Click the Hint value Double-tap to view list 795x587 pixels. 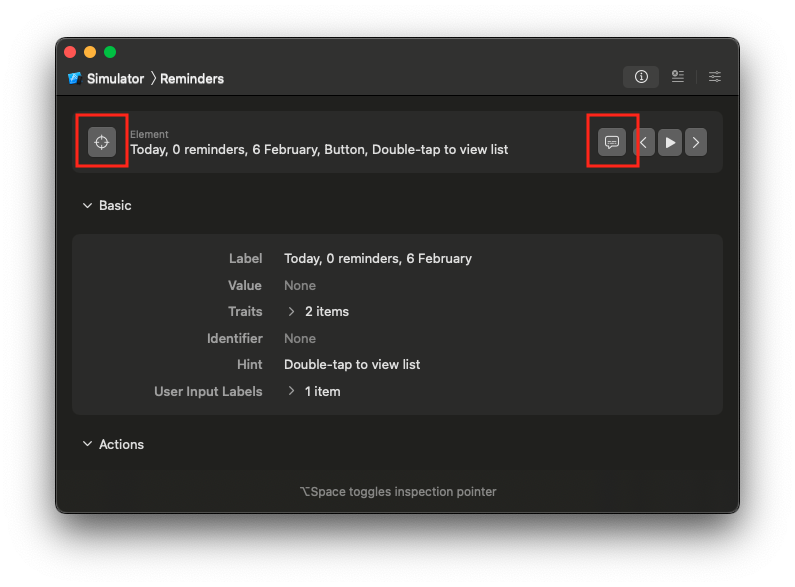point(352,364)
